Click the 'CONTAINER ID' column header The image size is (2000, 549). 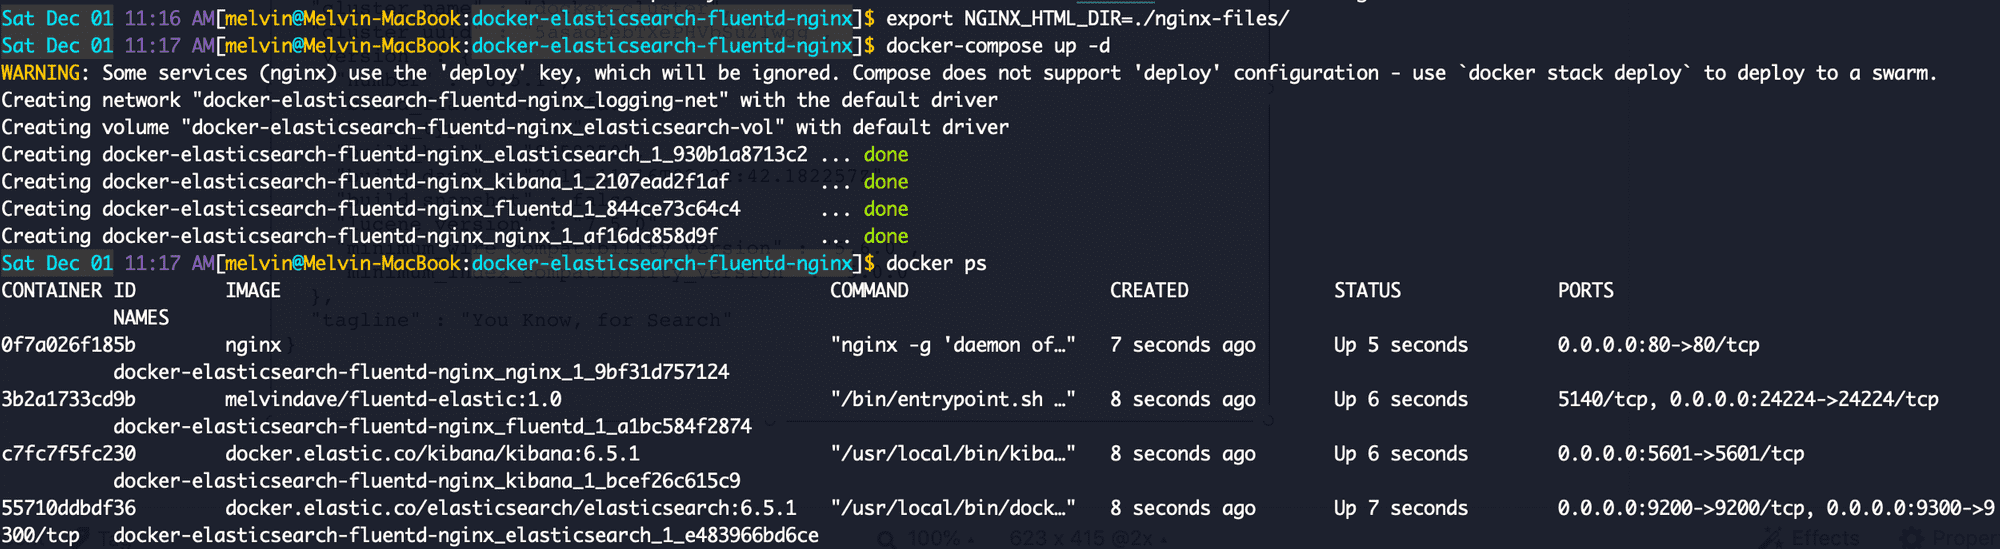pyautogui.click(x=69, y=291)
